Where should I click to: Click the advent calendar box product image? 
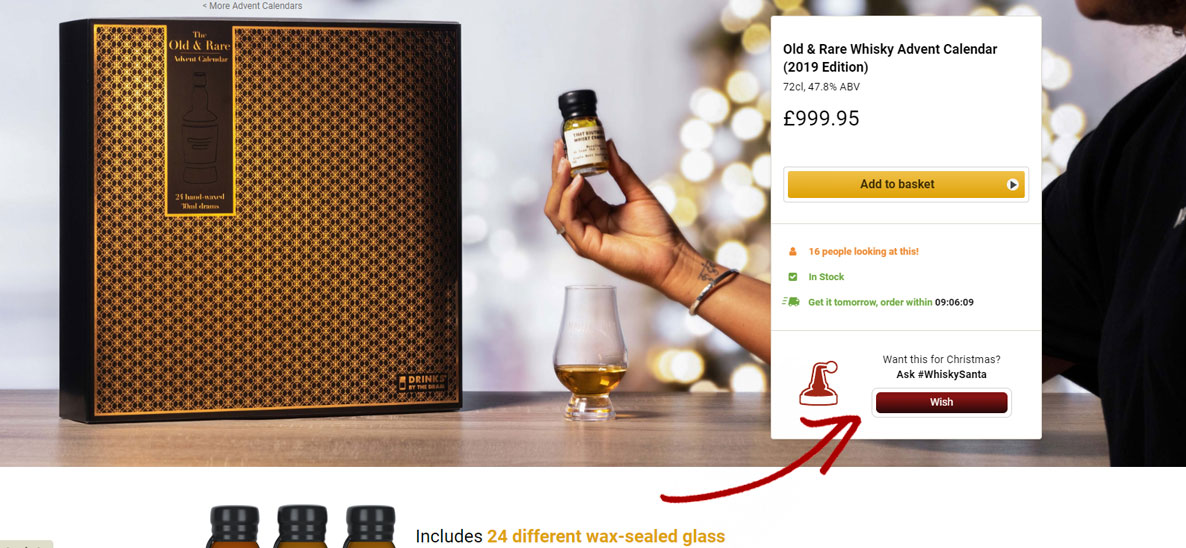click(x=260, y=220)
